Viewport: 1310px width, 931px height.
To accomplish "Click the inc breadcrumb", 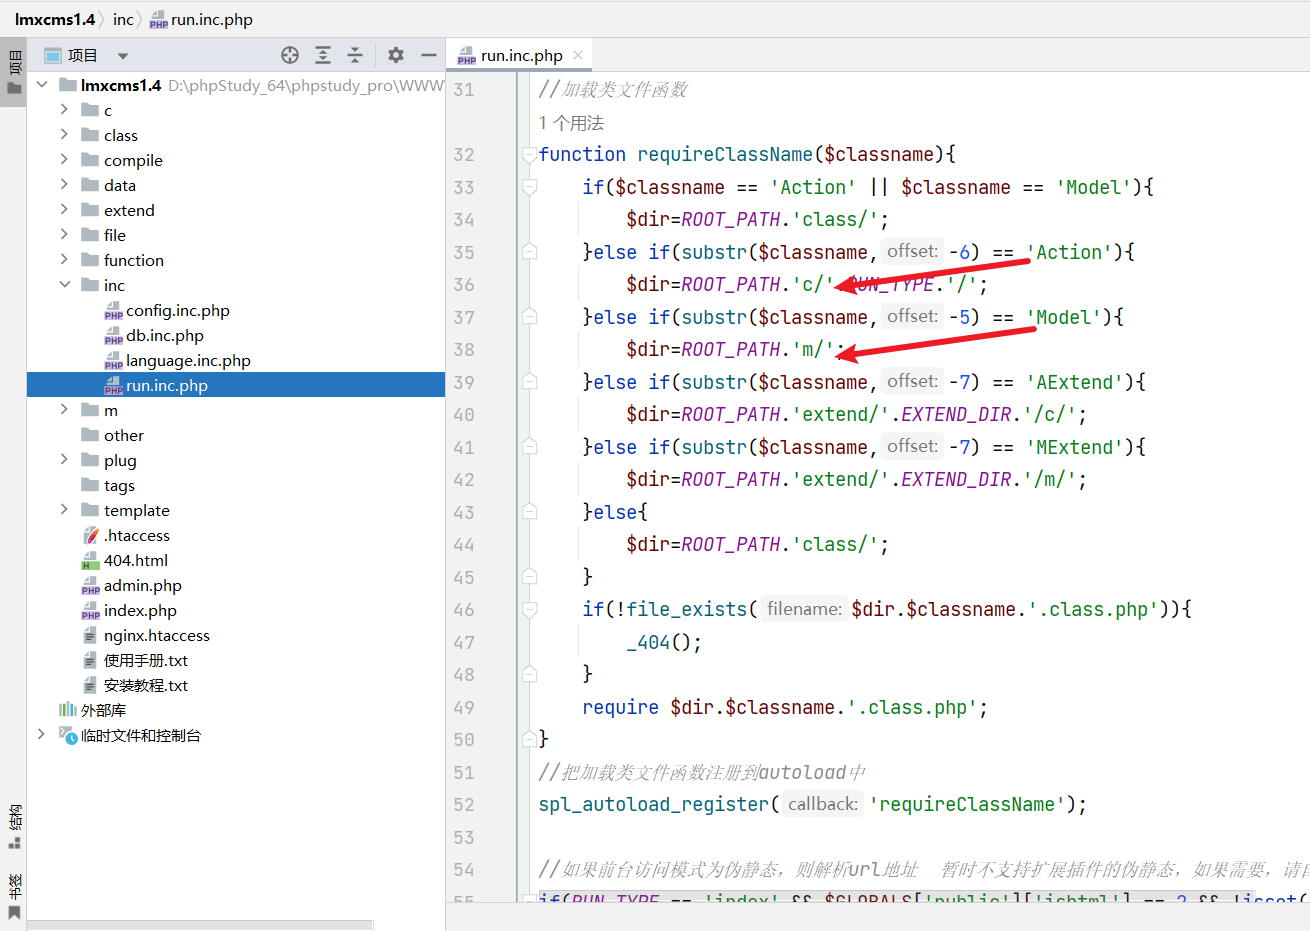I will pos(123,19).
